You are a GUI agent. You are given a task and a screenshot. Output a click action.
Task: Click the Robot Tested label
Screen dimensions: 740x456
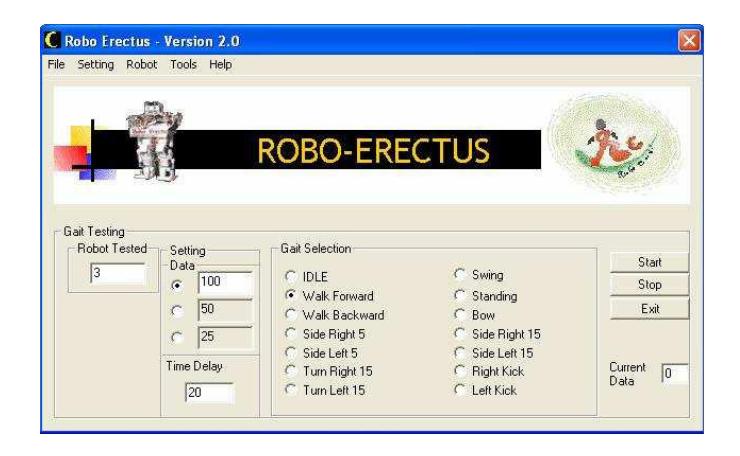pyautogui.click(x=112, y=248)
